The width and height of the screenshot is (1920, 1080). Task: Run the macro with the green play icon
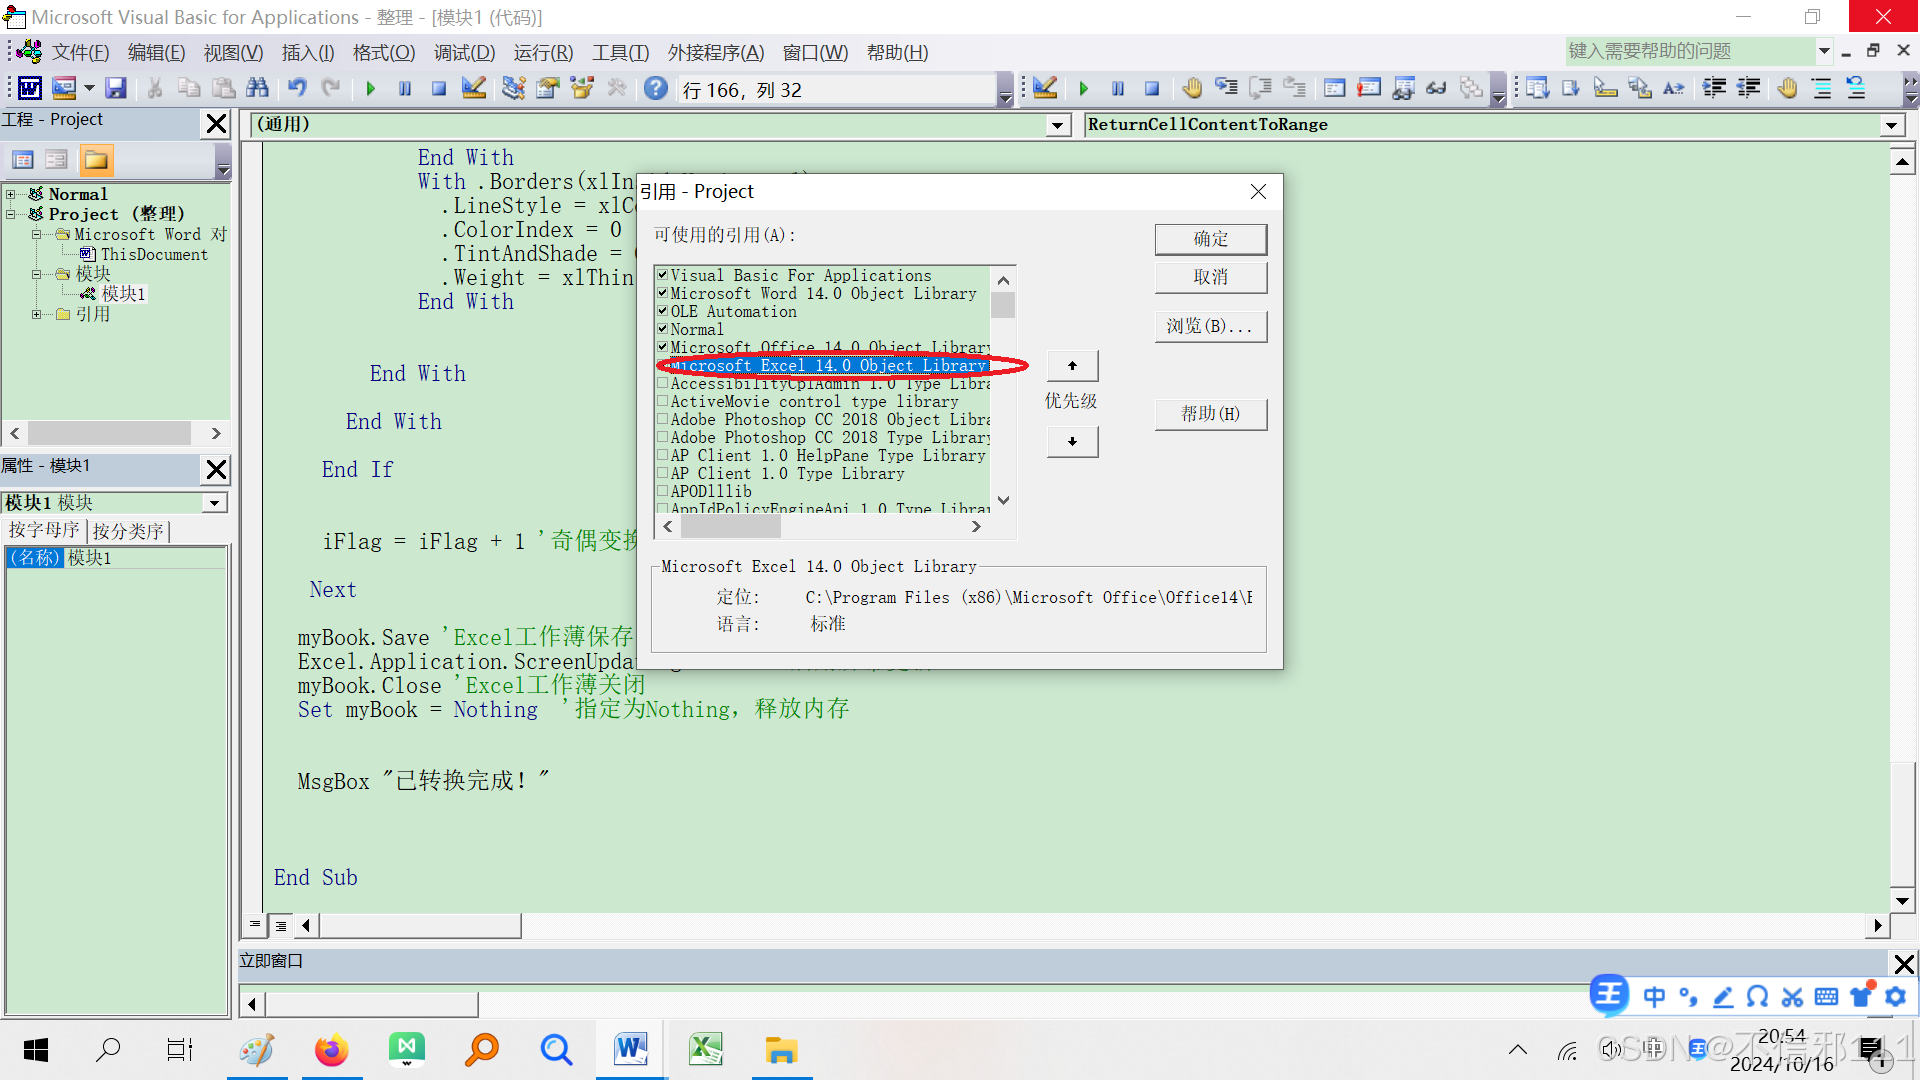click(x=371, y=89)
